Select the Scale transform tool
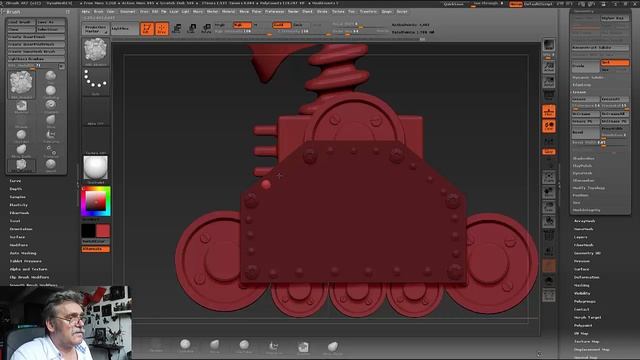The image size is (640, 360). click(x=192, y=29)
